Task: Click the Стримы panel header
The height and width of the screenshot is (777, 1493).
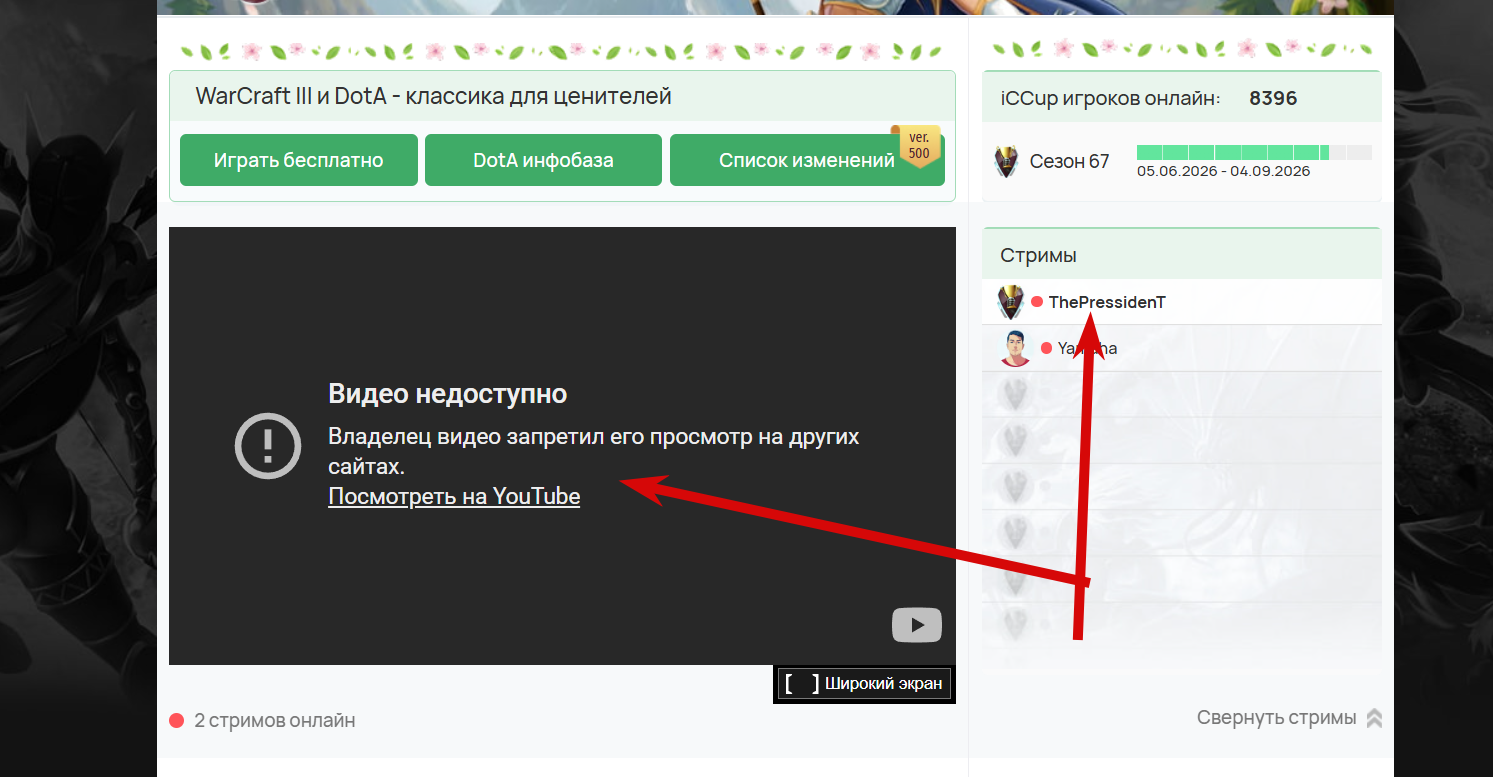Action: tap(1182, 254)
